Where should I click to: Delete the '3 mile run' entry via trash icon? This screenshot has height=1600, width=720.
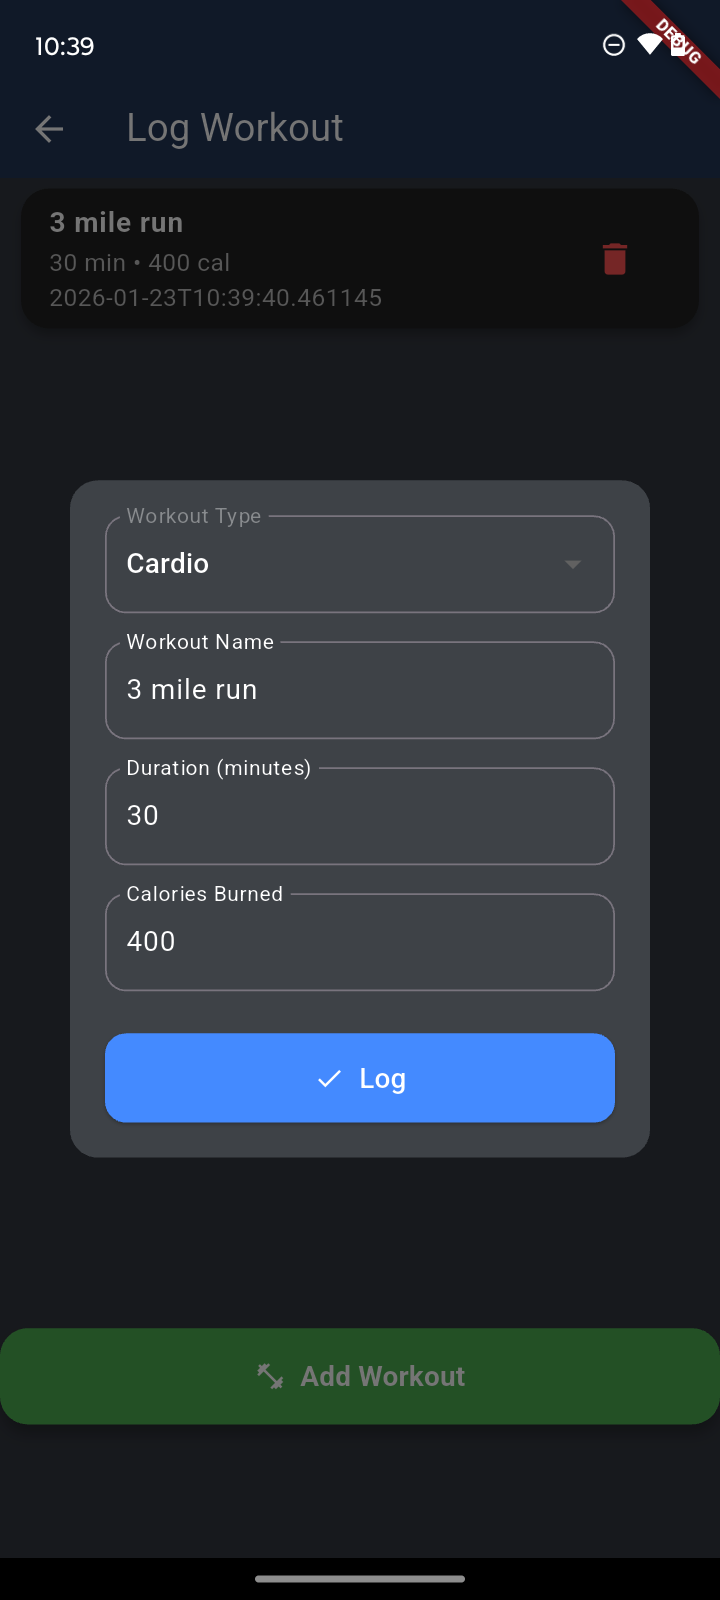[614, 258]
